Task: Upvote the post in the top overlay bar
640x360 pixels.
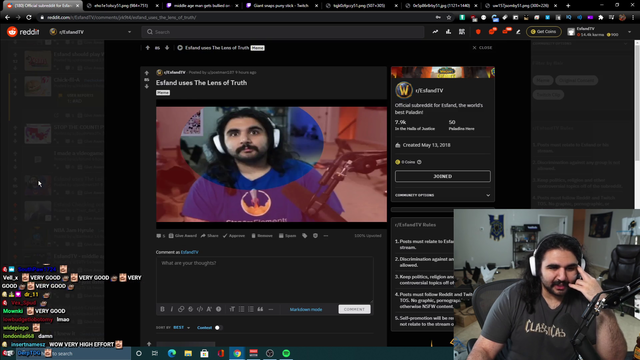Action: pos(148,48)
